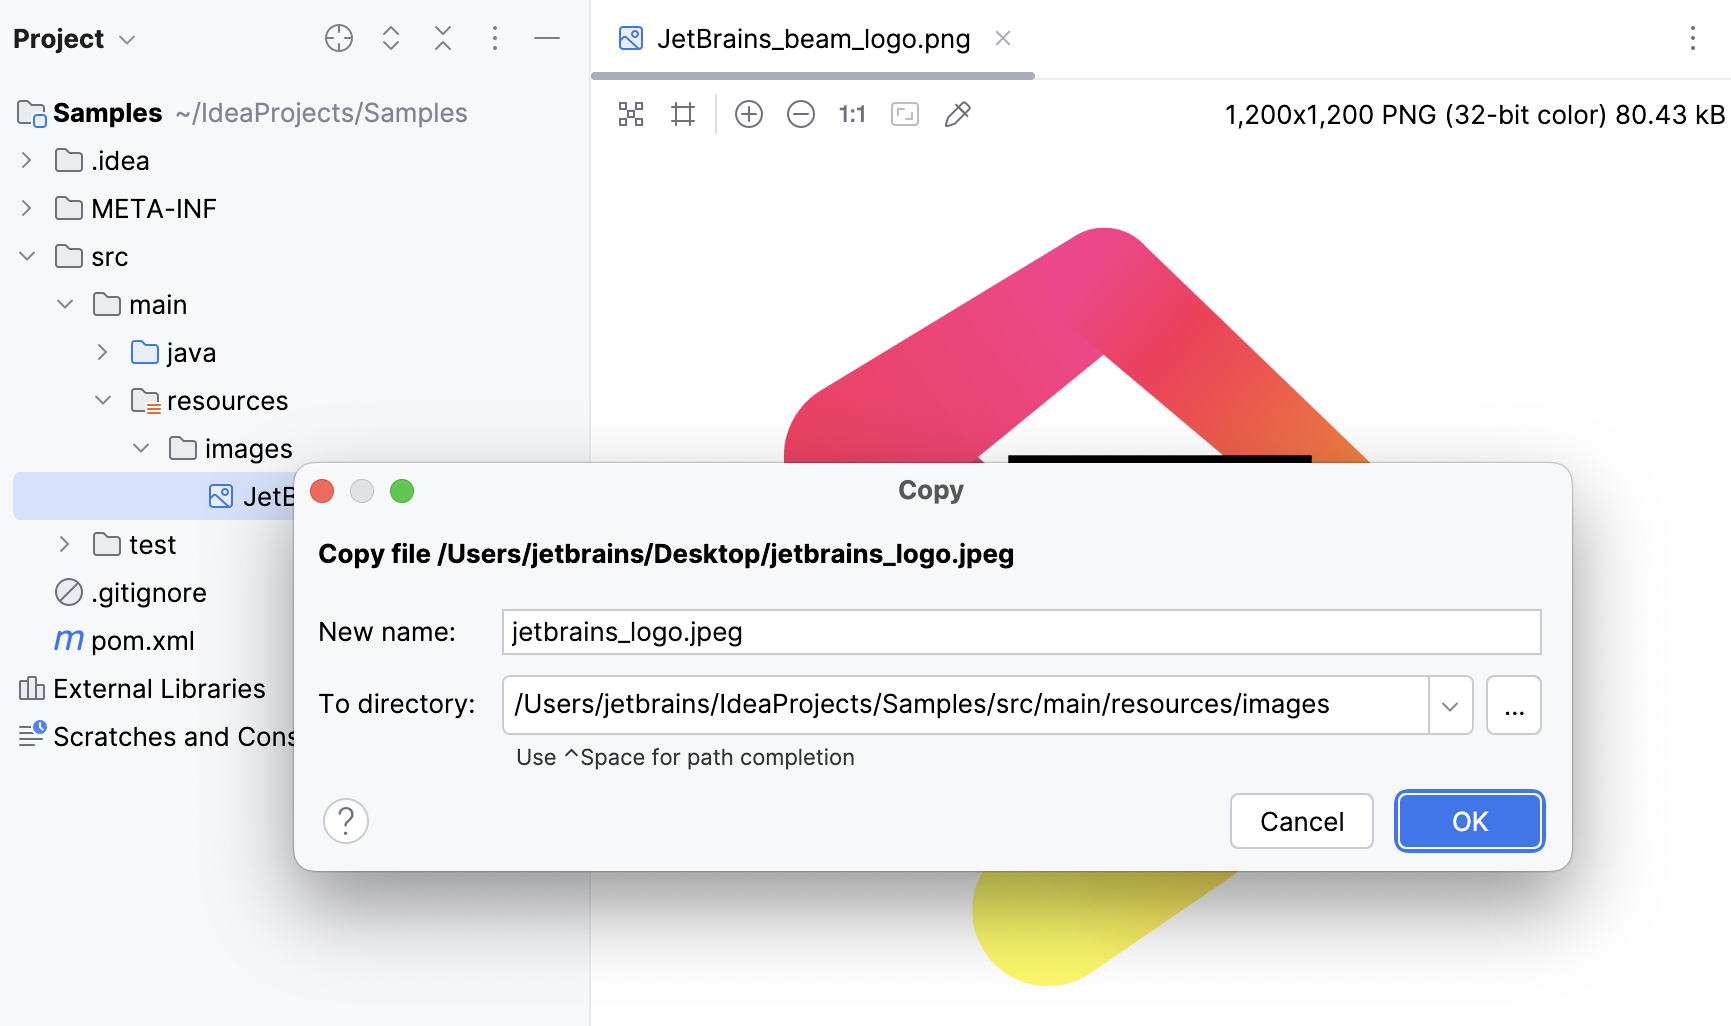Open the Project view selector dropdown
1731x1026 pixels.
coord(127,39)
